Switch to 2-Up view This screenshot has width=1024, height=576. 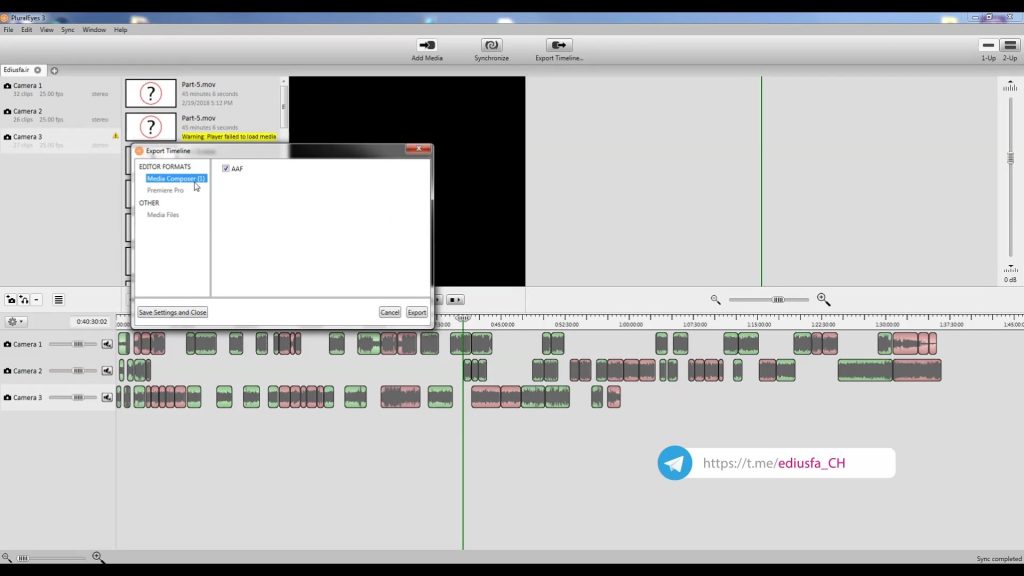click(x=1010, y=45)
